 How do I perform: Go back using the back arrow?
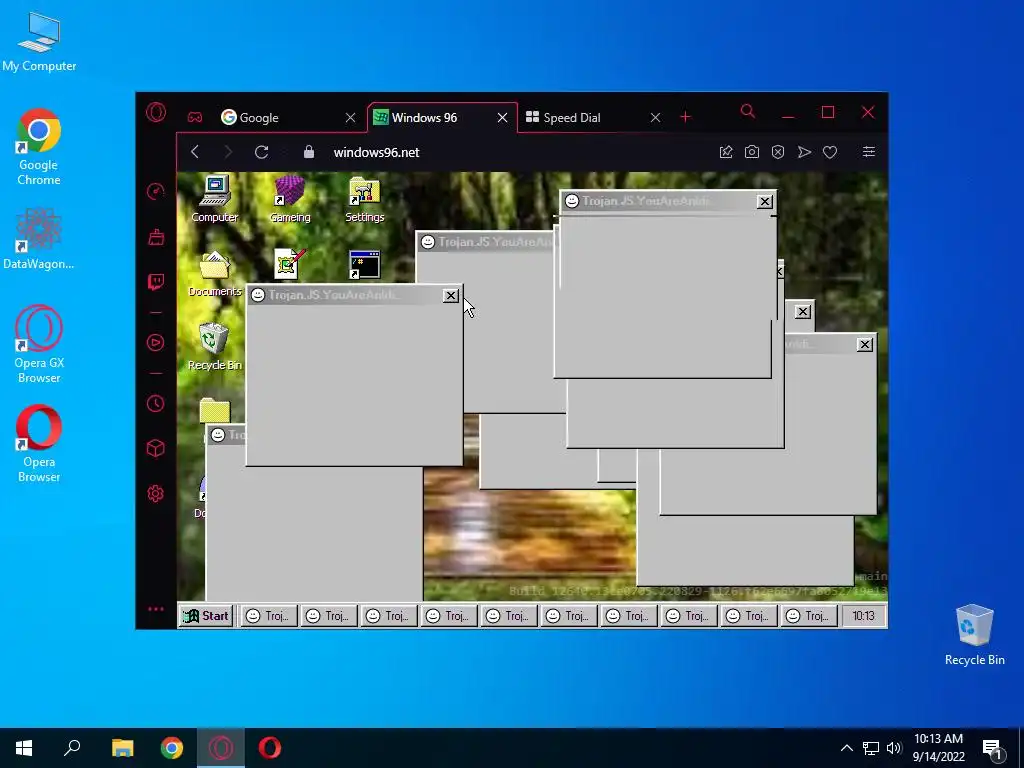[195, 152]
